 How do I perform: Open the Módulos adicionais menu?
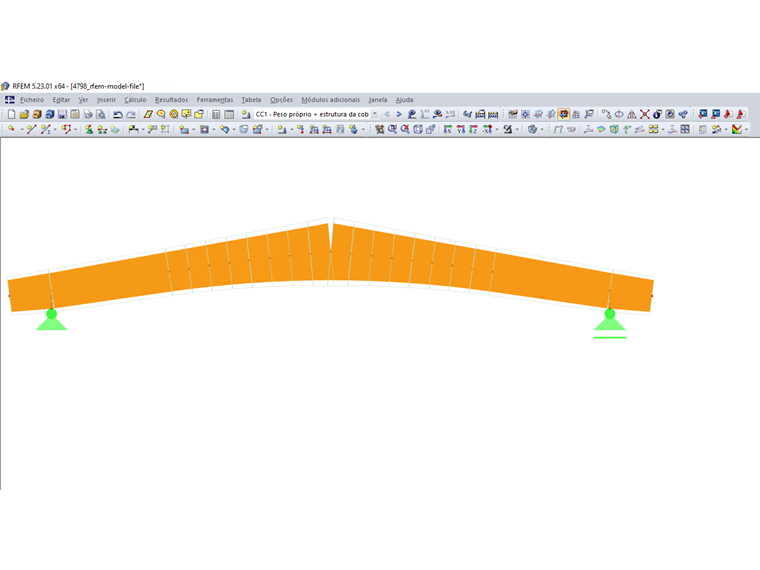pos(331,100)
